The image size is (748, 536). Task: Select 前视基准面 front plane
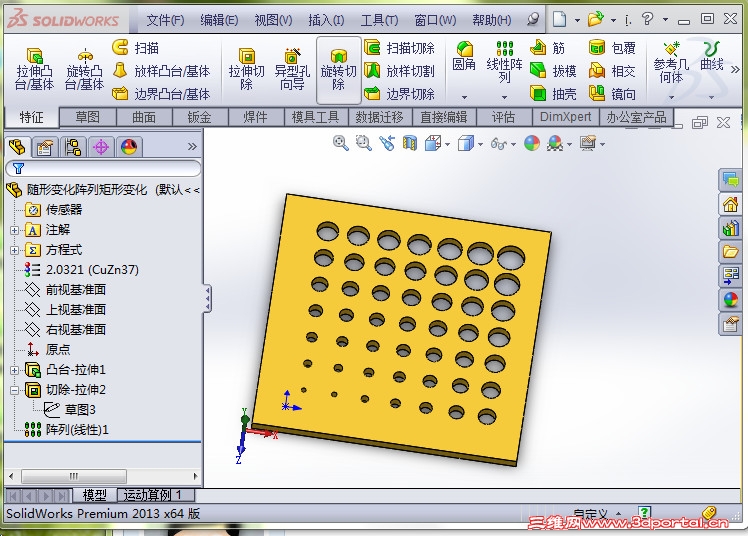point(65,289)
